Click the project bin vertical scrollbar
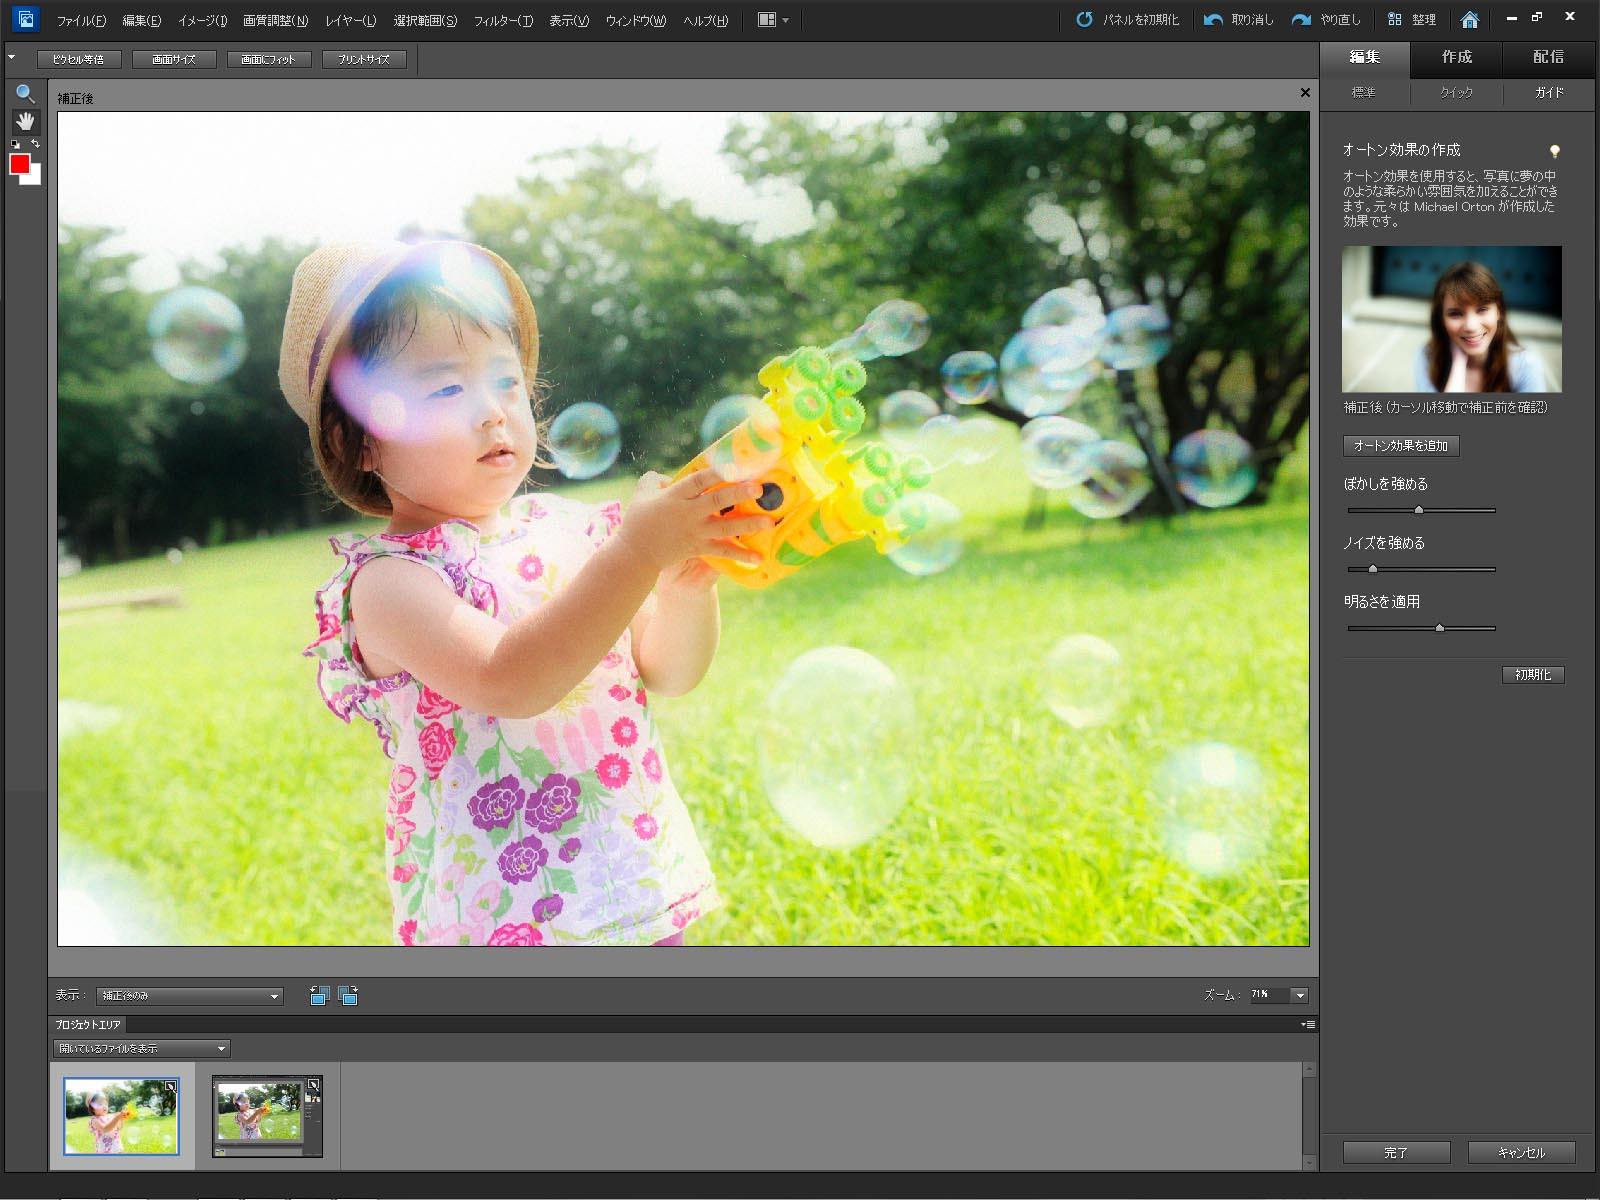1600x1200 pixels. coord(1309,1116)
